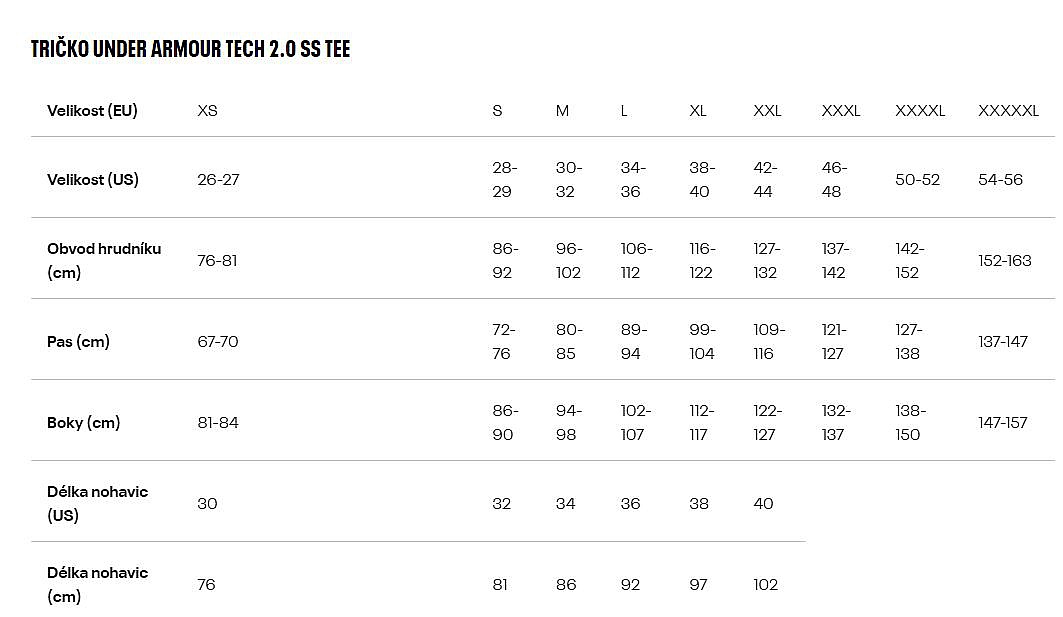Viewport: 1063px width, 617px height.
Task: Click the 'Velikost (US)' row label
Action: click(93, 180)
